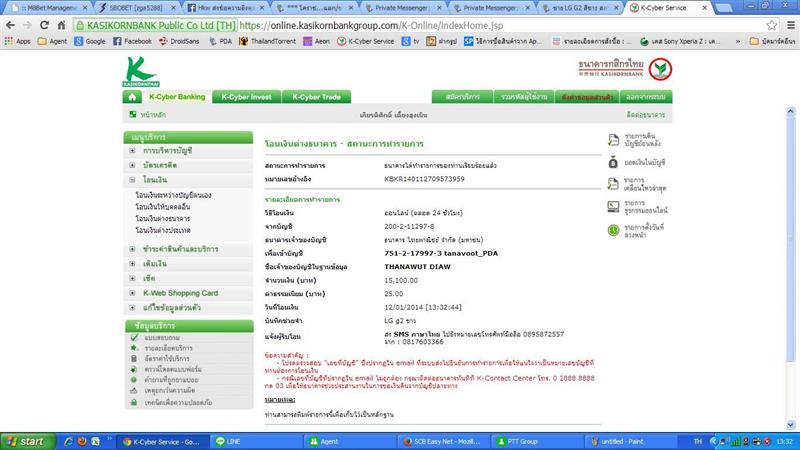The height and width of the screenshot is (450, 800).
Task: Click the padlock security tips icon
Action: tap(134, 403)
